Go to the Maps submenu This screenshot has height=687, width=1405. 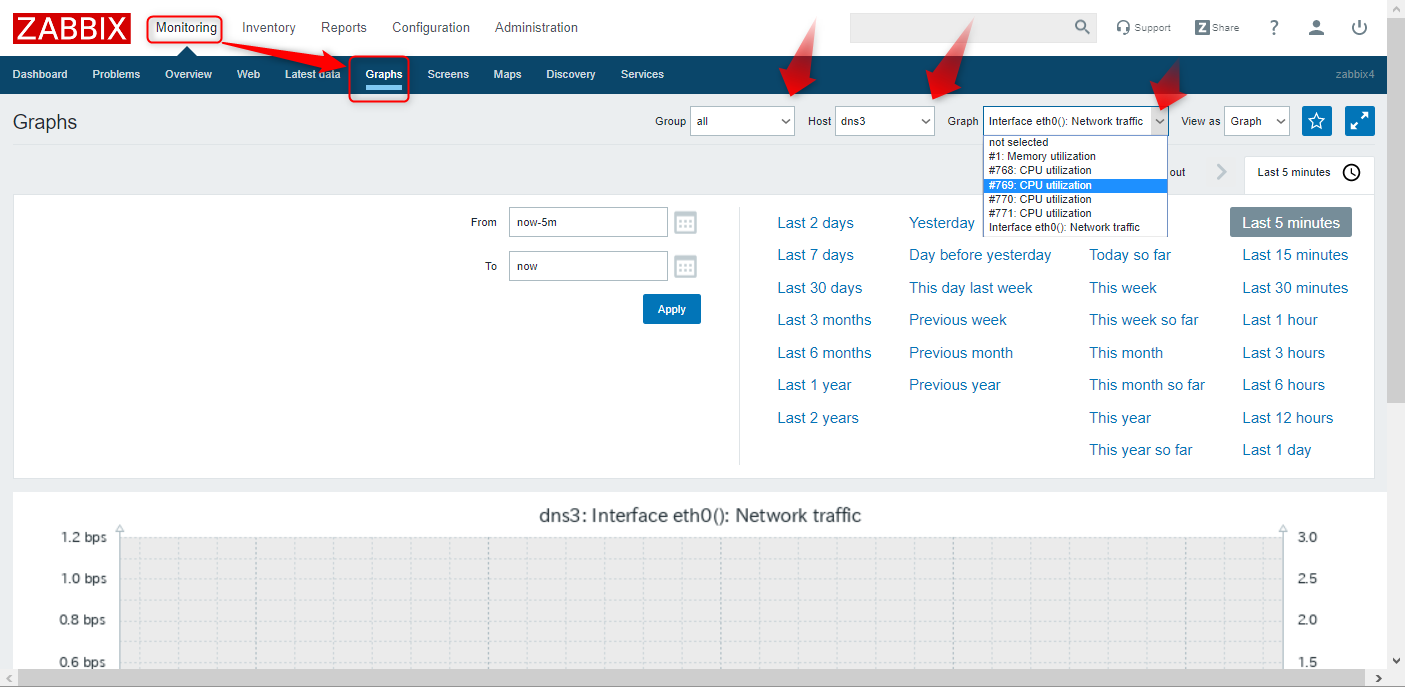(x=507, y=74)
